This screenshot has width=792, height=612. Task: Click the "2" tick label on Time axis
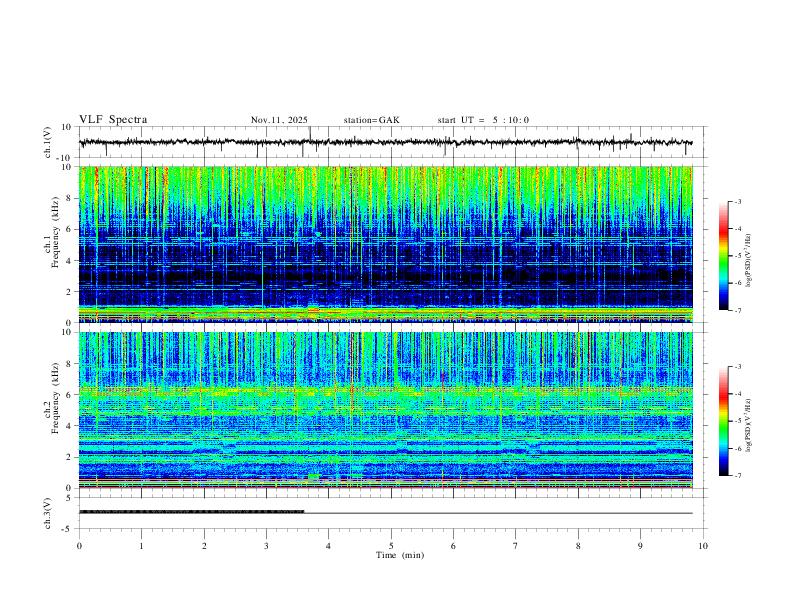(x=204, y=546)
